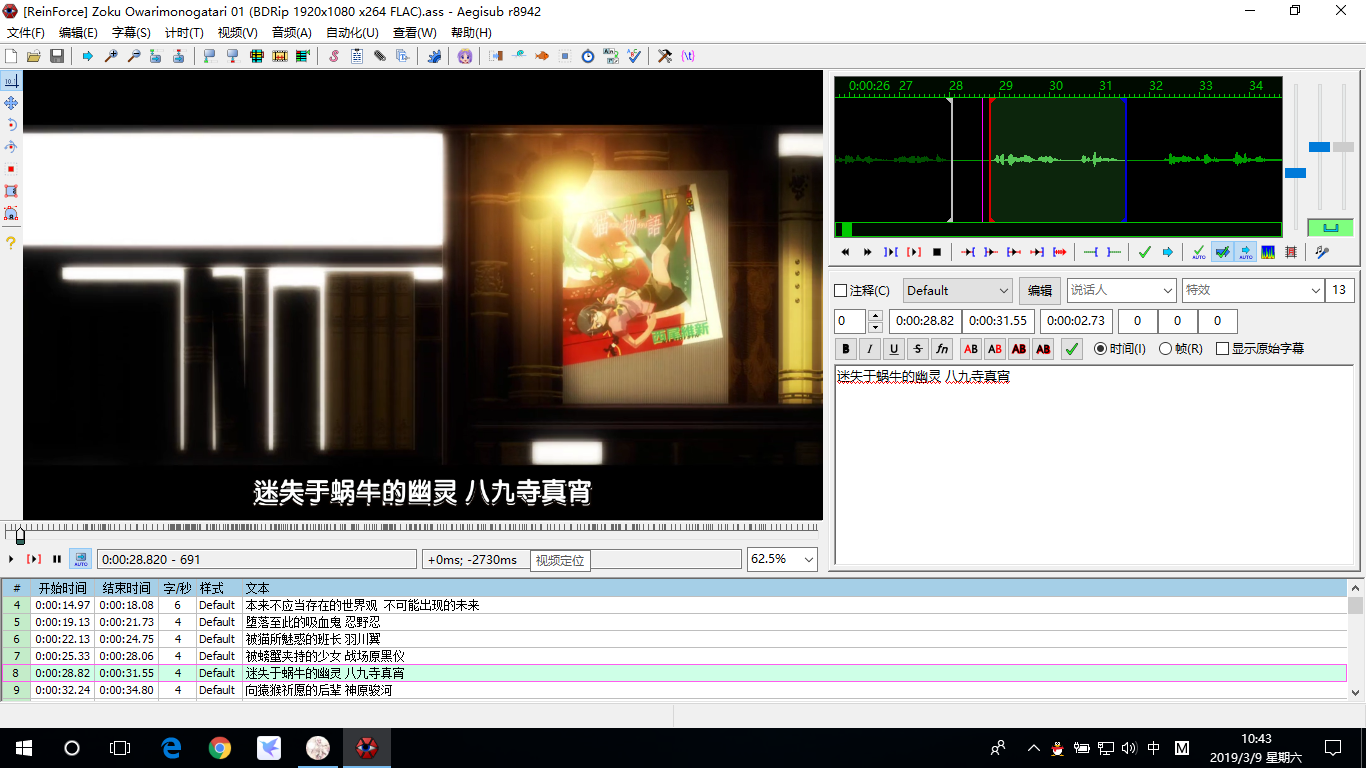This screenshot has width=1366, height=768.
Task: Commit line with green check button
Action: tap(1072, 349)
